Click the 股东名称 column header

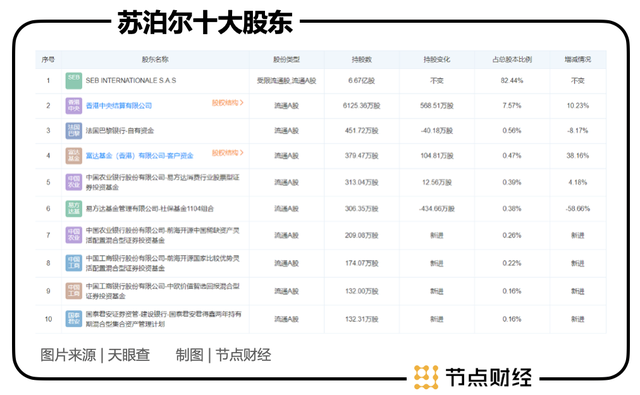155,60
